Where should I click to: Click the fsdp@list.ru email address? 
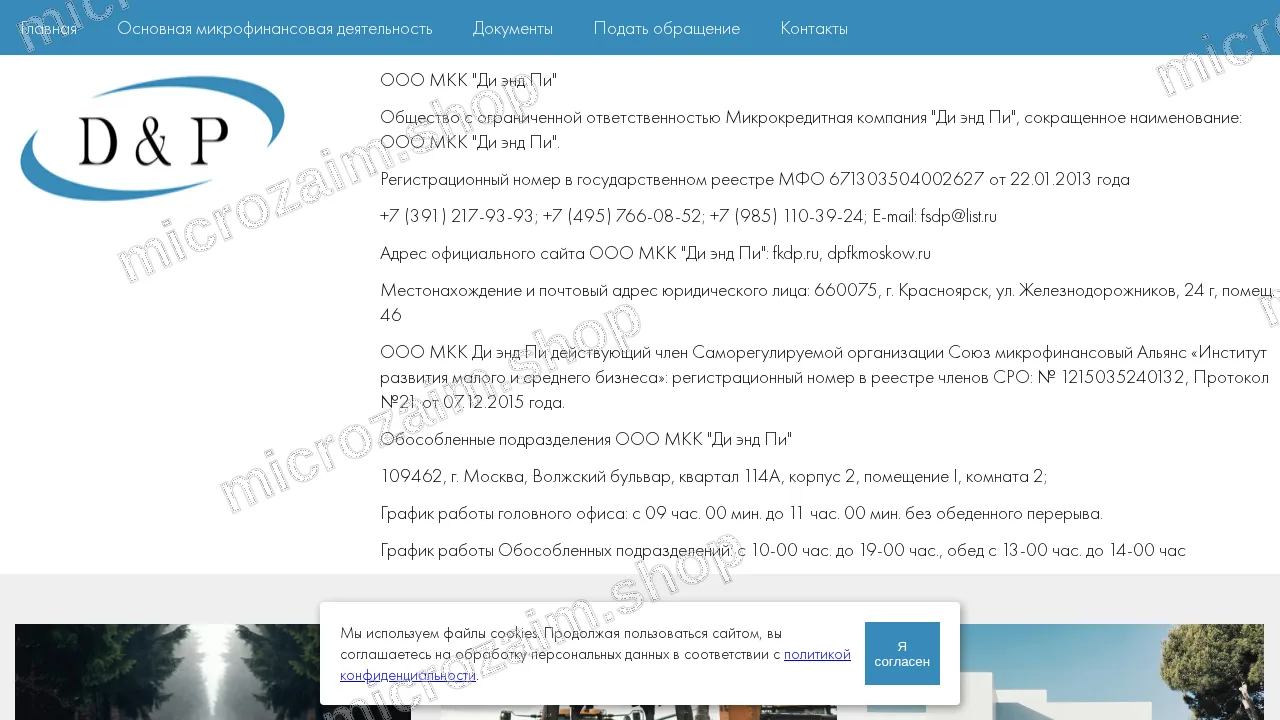click(958, 216)
